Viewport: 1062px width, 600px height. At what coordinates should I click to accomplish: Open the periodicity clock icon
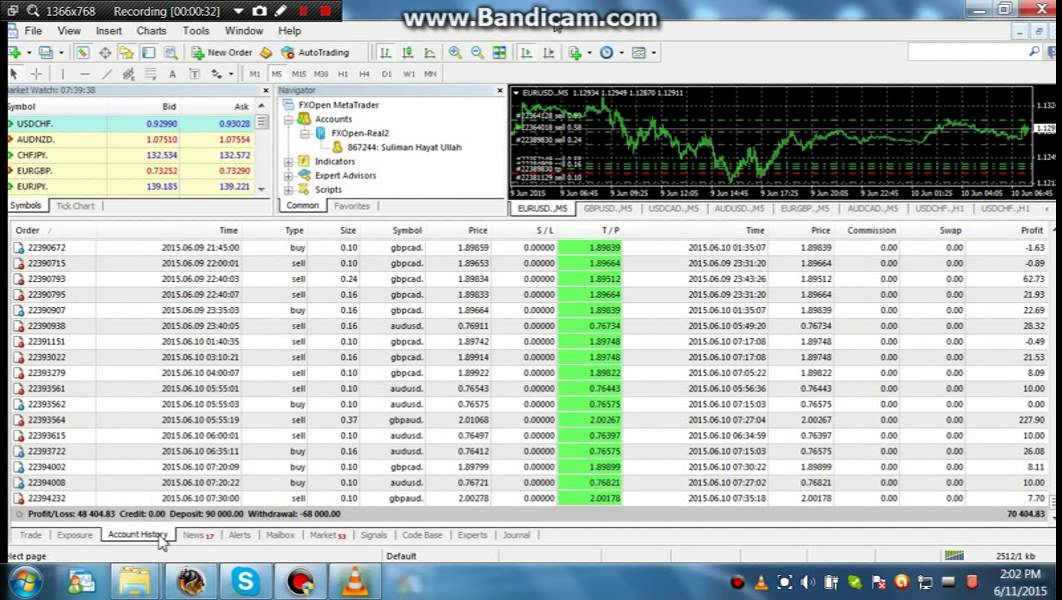606,52
